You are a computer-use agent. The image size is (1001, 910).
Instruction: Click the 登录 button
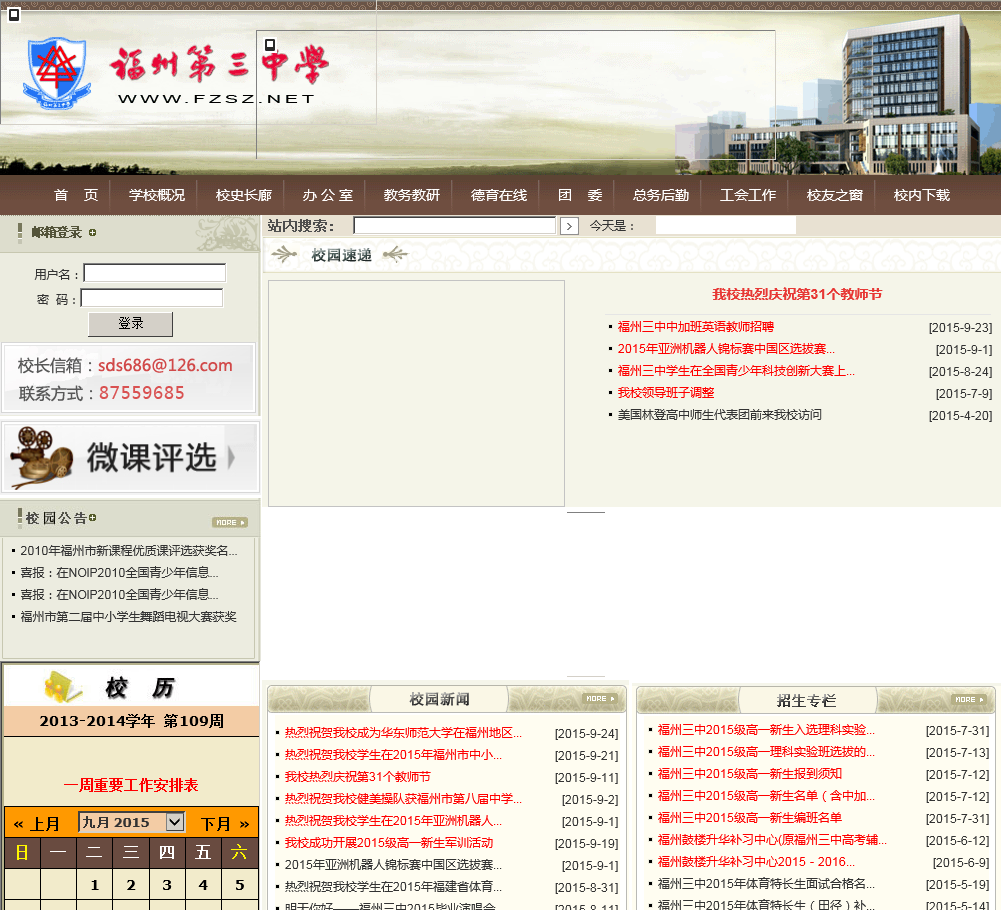[130, 324]
